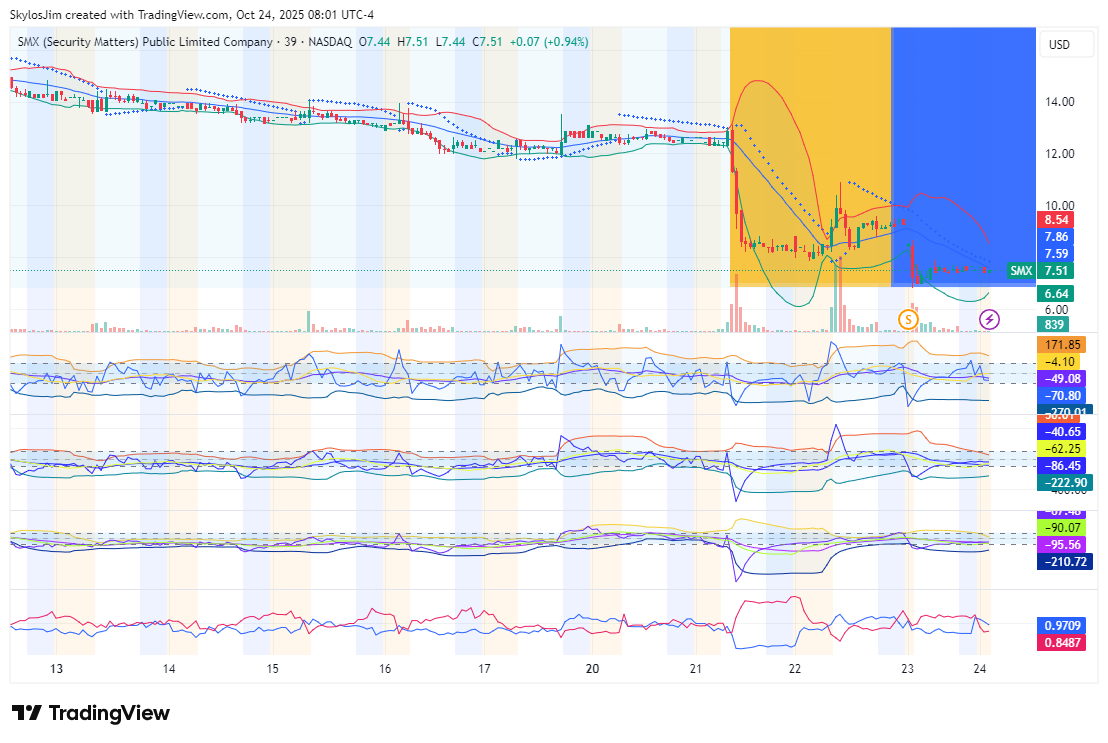The image size is (1108, 743).
Task: Click the purple -49.08 indicator value
Action: pos(1062,379)
